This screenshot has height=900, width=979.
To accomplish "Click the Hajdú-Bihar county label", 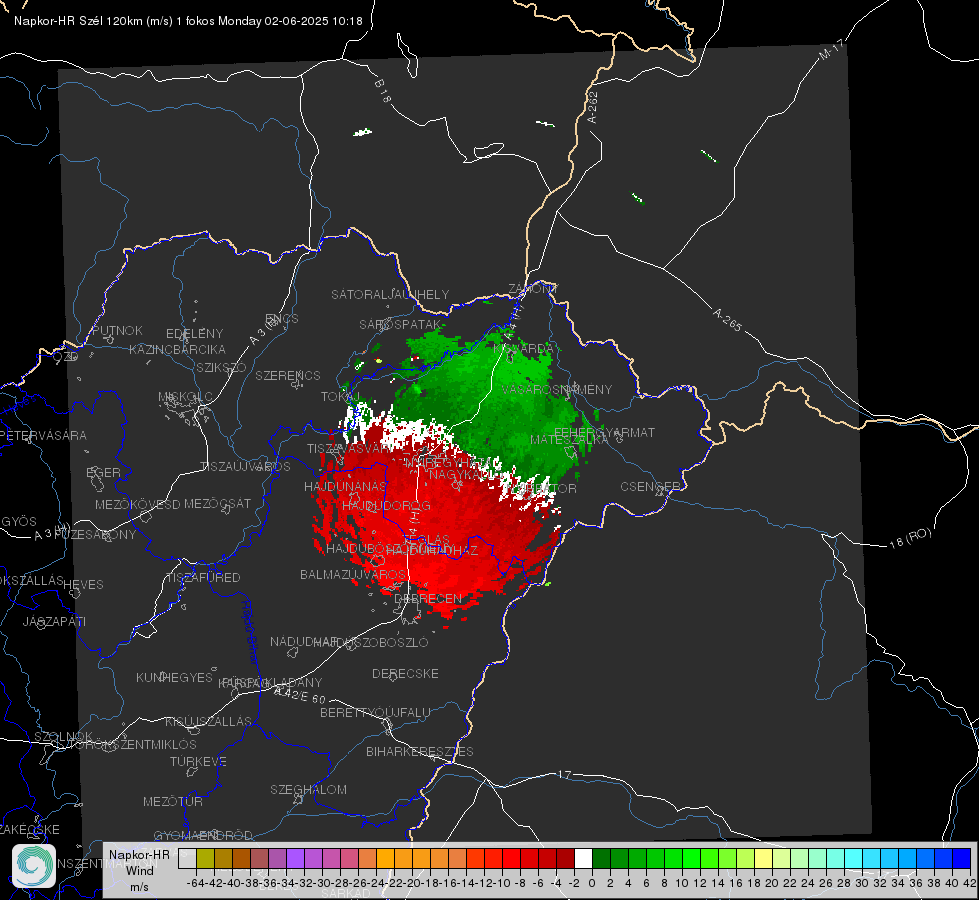I will pos(250,632).
